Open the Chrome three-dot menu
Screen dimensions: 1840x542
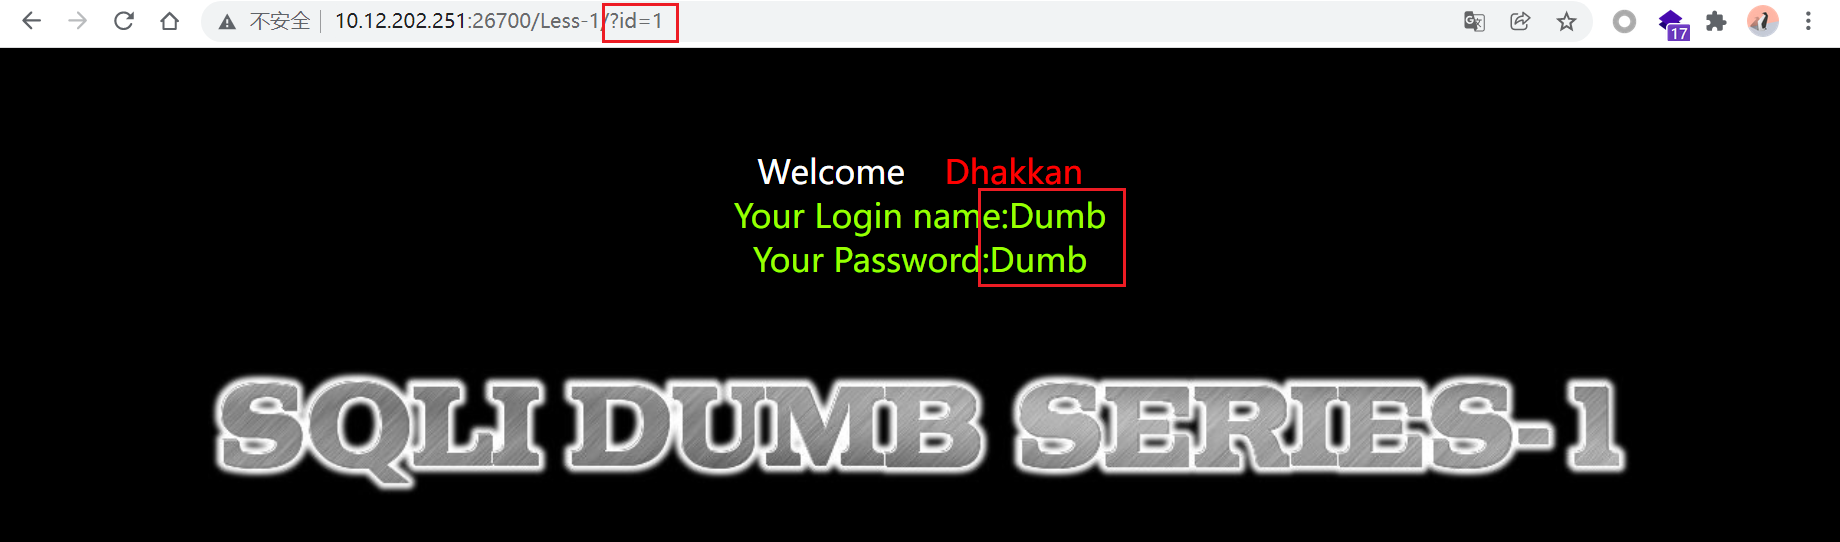point(1808,21)
